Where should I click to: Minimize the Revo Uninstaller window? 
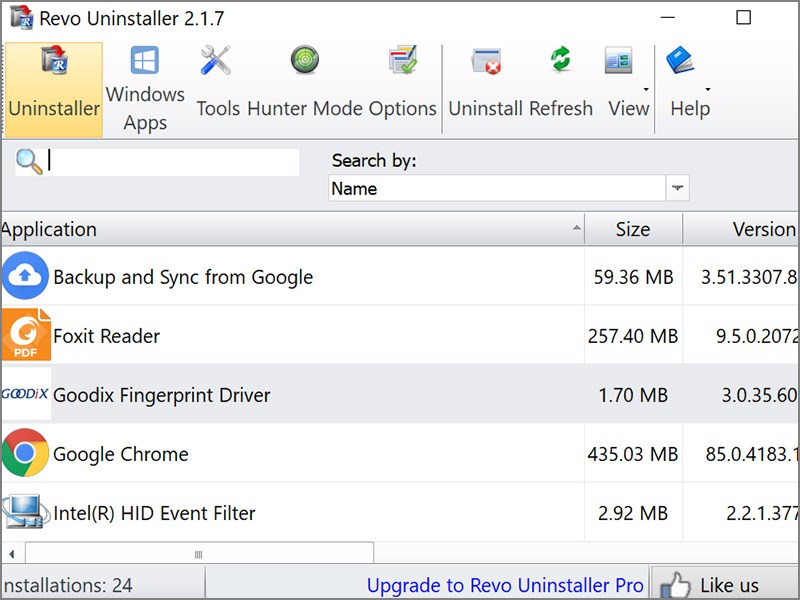(x=668, y=18)
